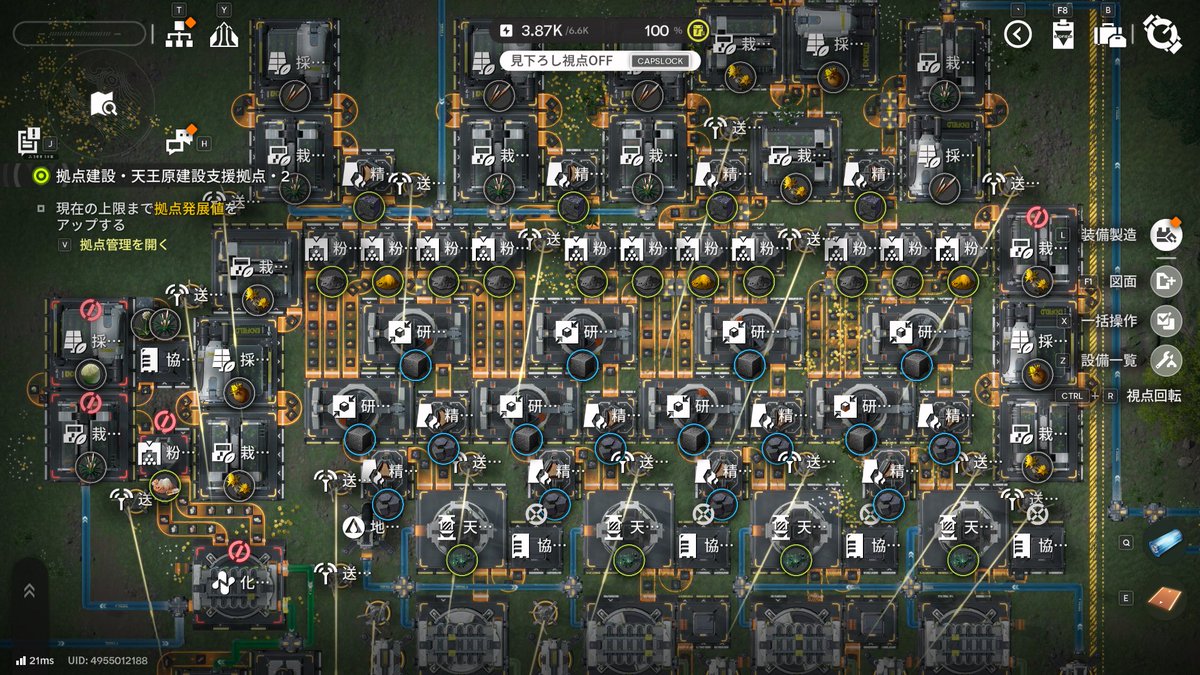Open the tech tree icon

[179, 34]
